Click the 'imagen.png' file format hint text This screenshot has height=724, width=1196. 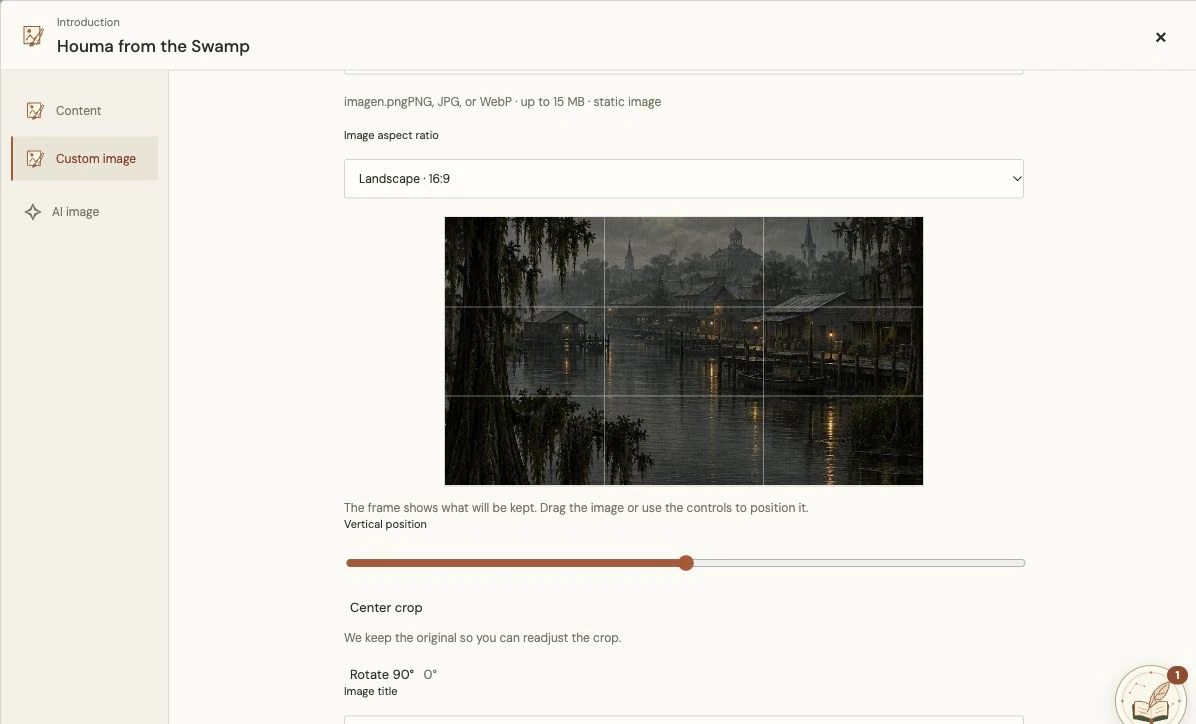(502, 101)
